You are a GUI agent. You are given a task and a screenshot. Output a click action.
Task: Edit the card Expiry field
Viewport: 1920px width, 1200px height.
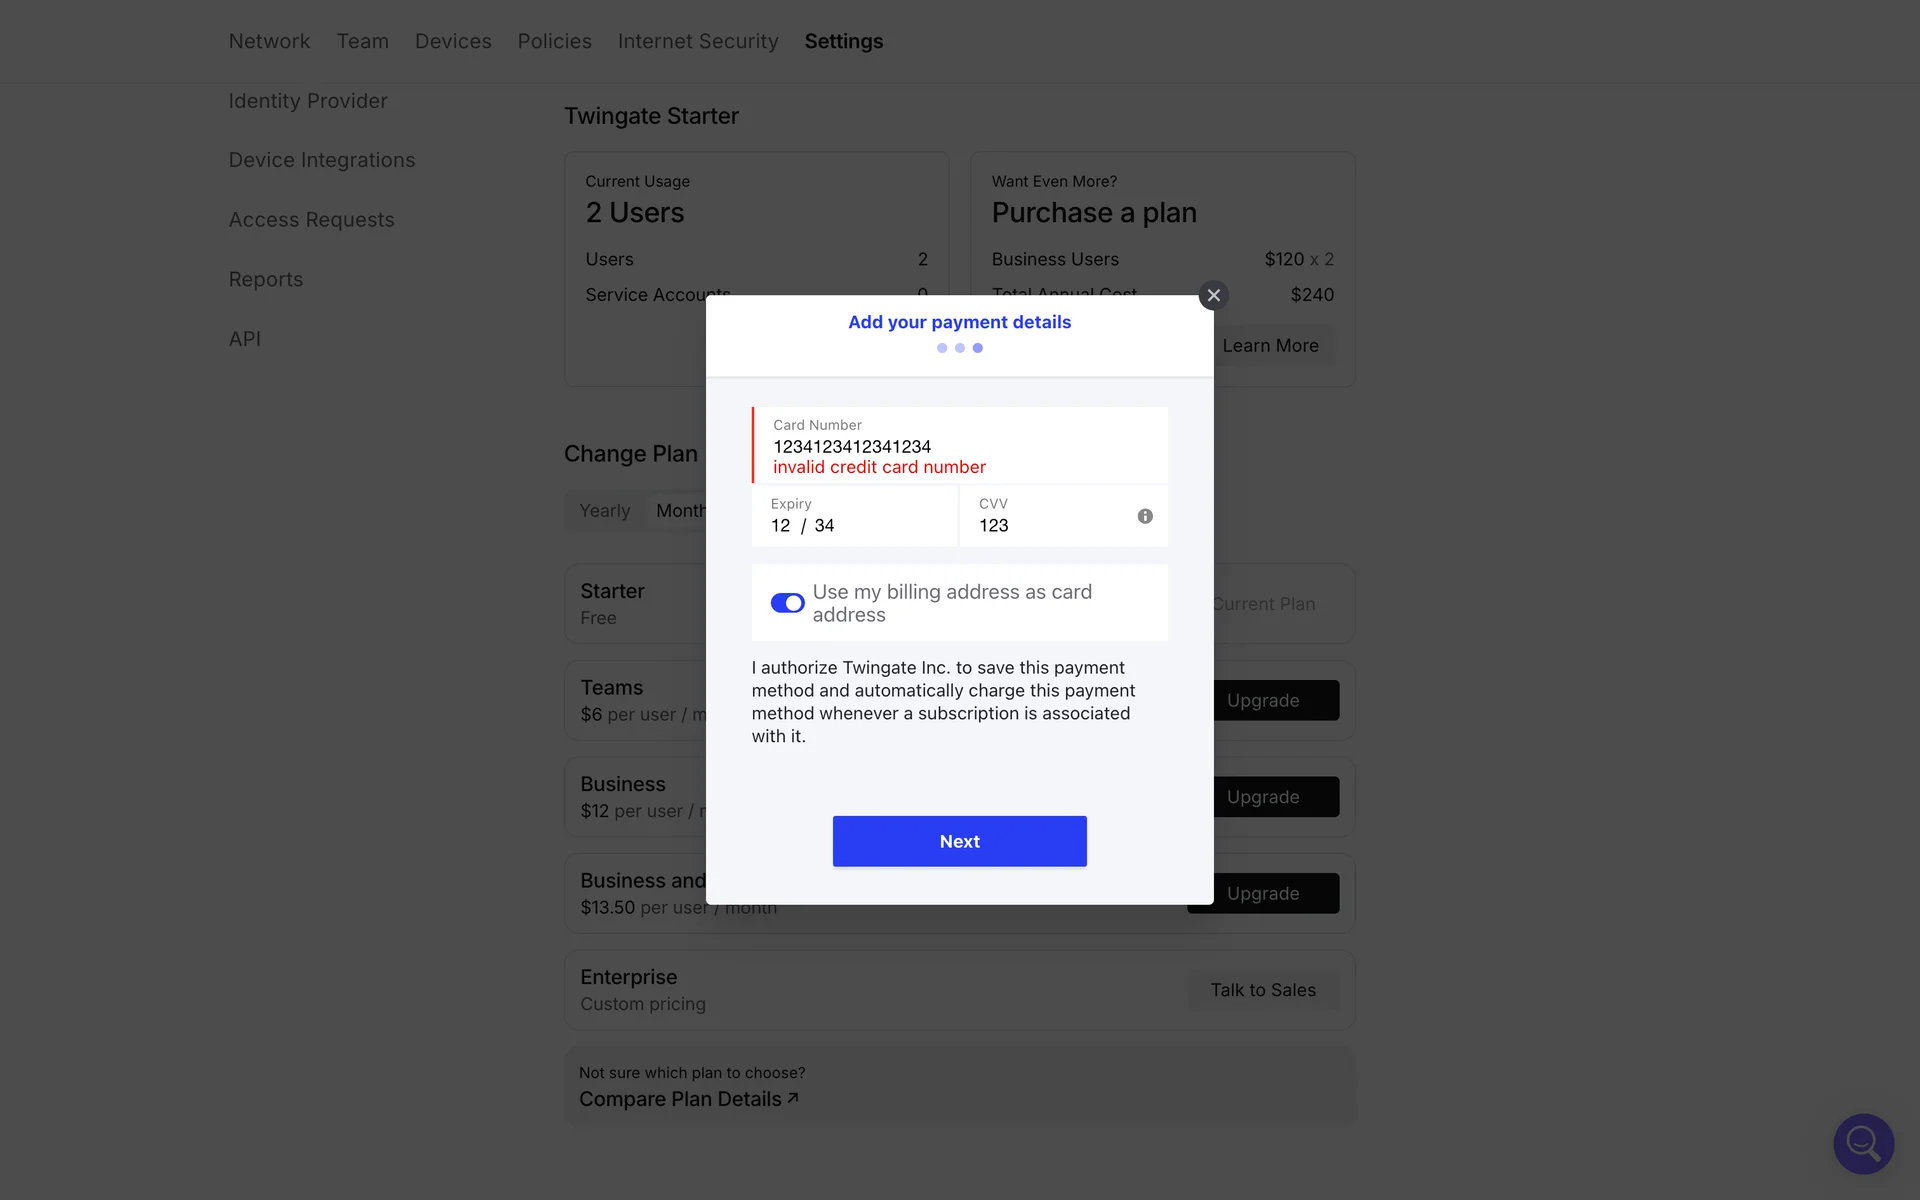tap(855, 525)
